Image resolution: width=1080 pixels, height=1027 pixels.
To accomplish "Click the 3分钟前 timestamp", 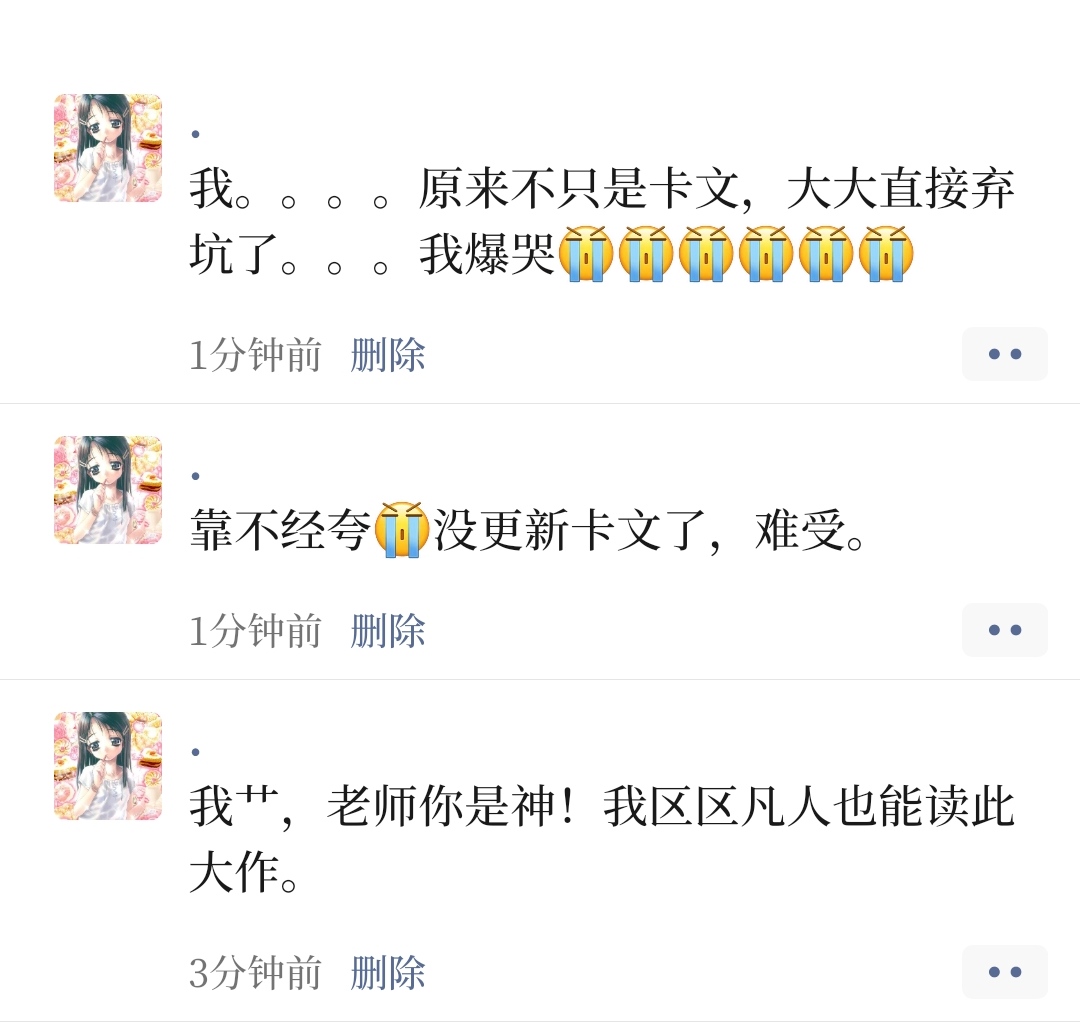I will click(x=256, y=973).
